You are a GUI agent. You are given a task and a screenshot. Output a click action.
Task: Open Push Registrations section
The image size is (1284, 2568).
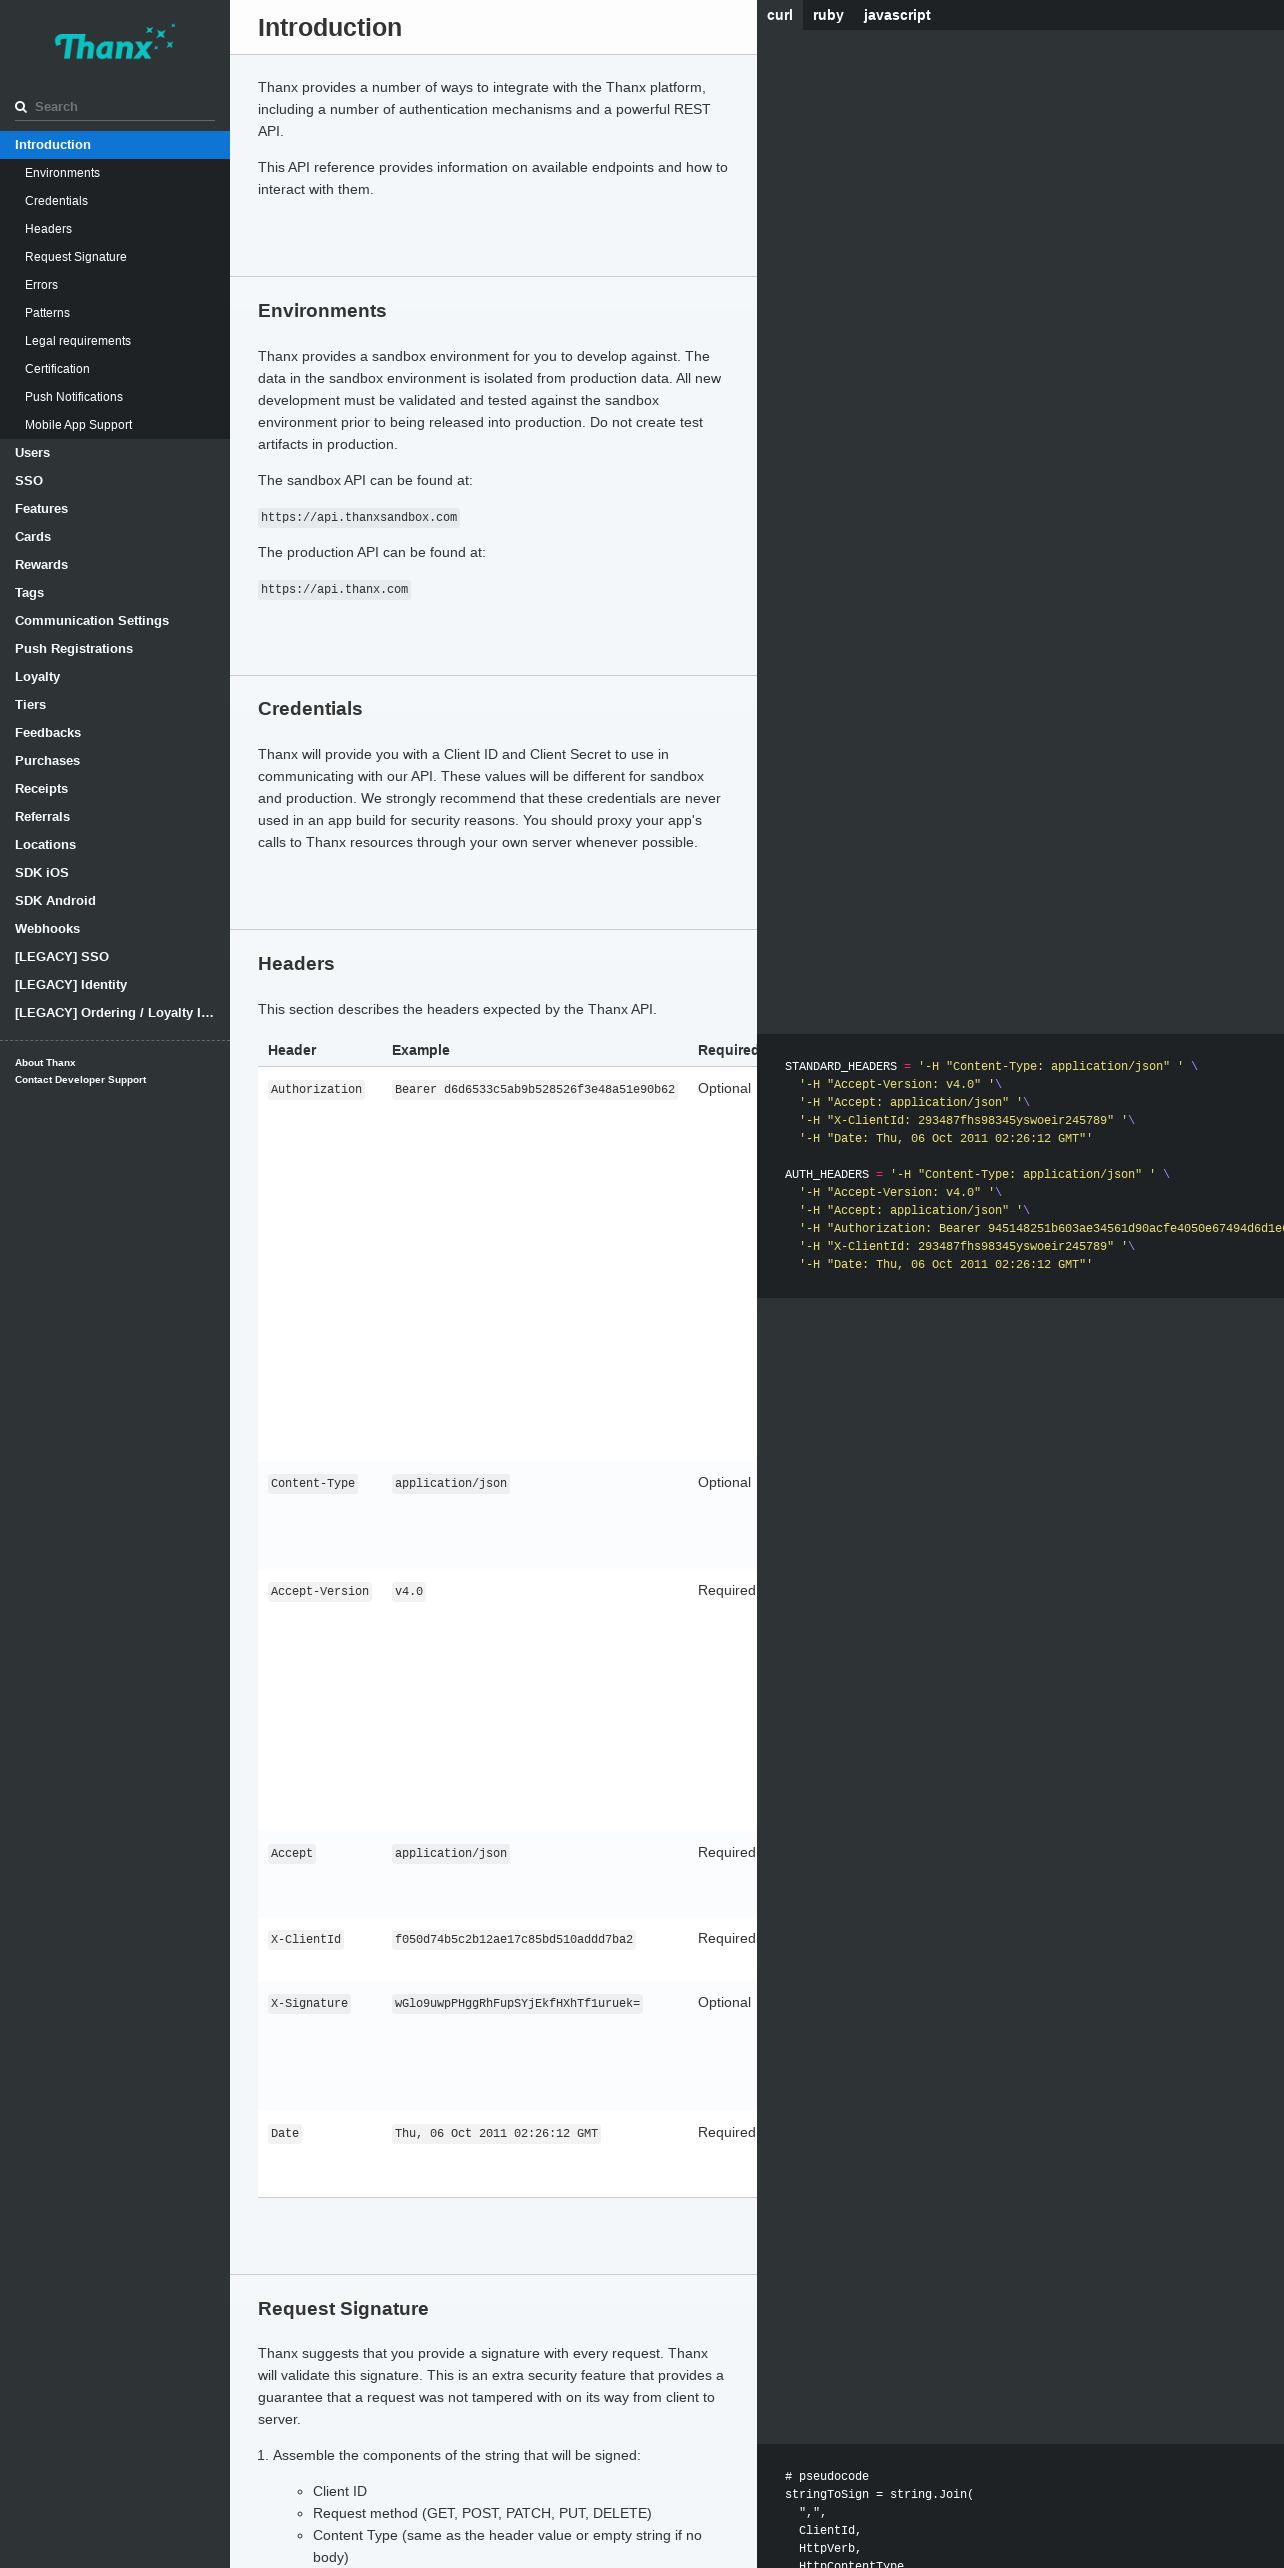point(115,649)
